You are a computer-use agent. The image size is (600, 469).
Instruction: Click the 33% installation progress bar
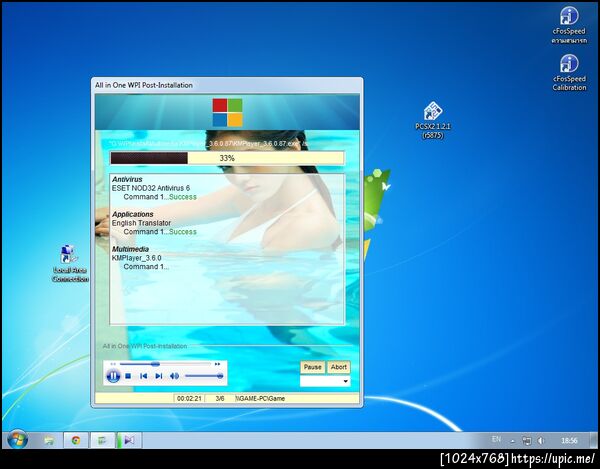227,158
